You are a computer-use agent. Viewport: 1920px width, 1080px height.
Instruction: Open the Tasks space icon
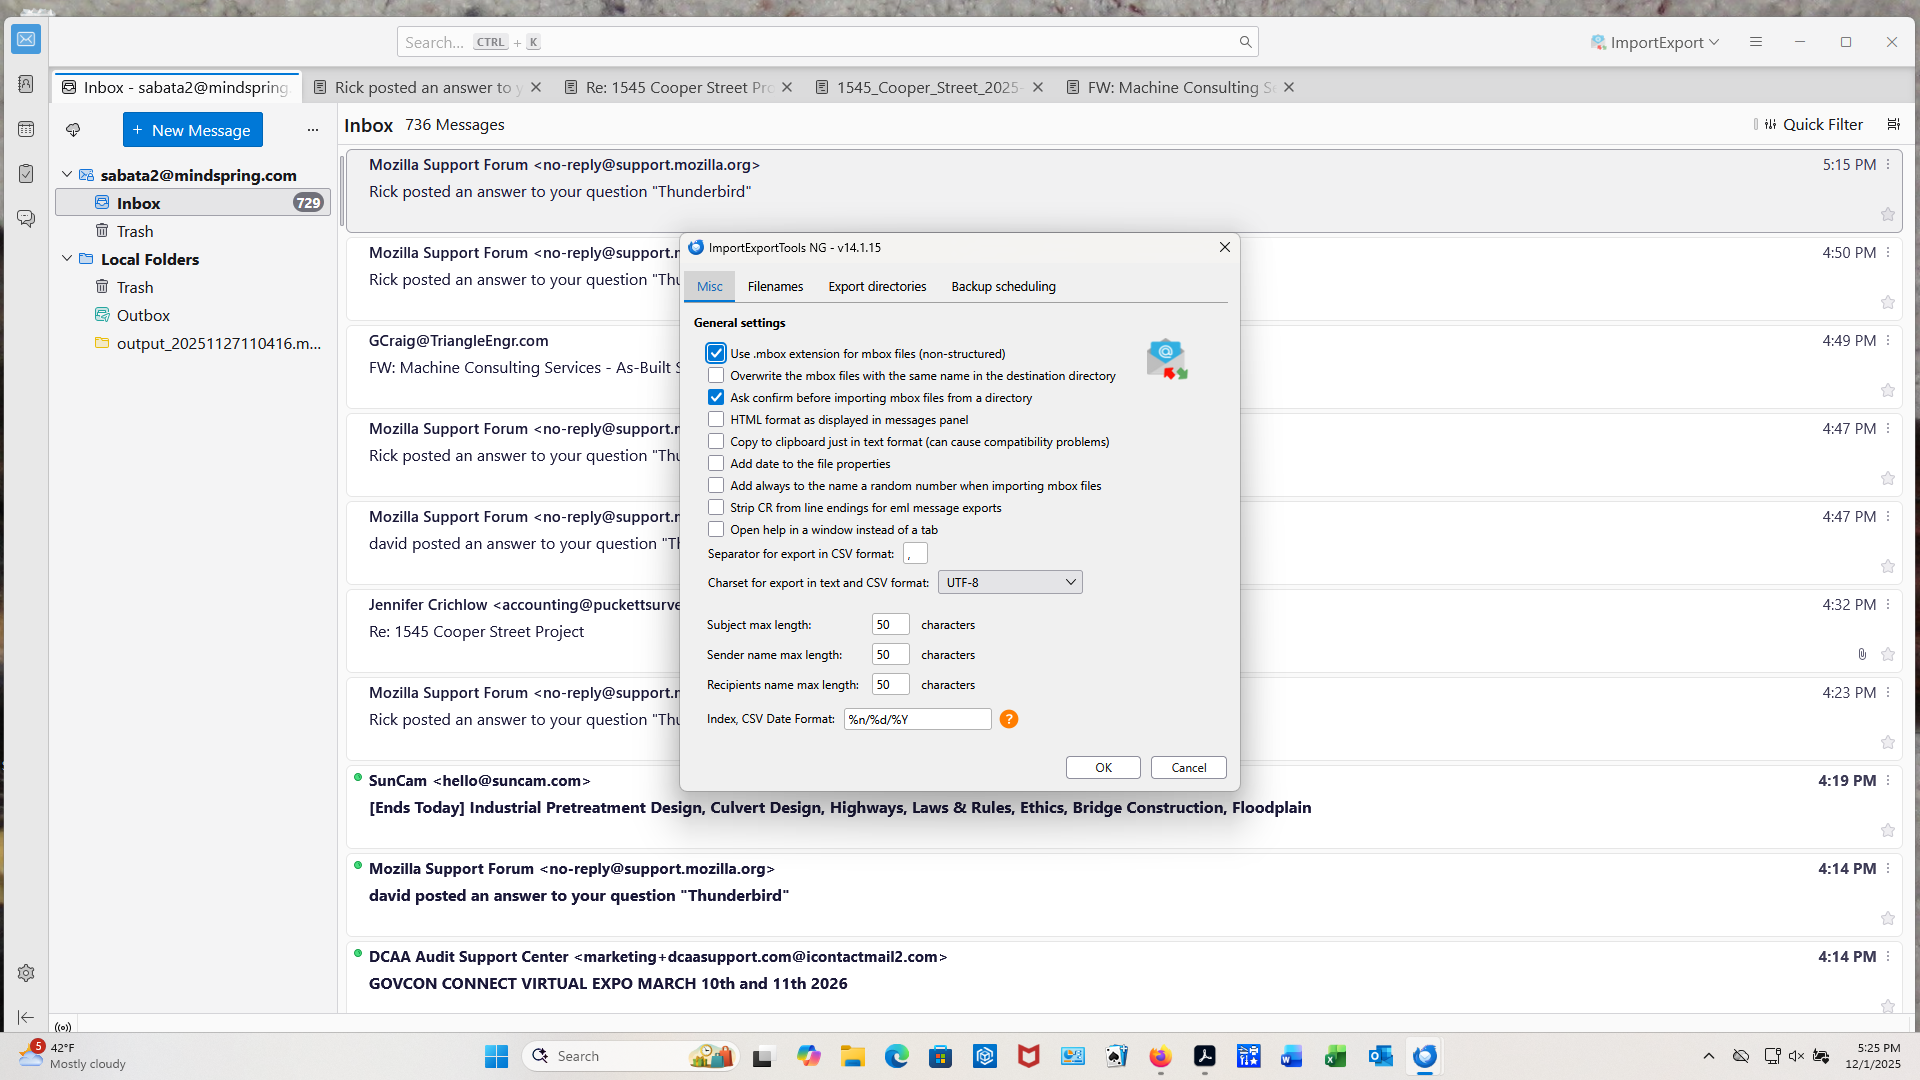coord(26,174)
